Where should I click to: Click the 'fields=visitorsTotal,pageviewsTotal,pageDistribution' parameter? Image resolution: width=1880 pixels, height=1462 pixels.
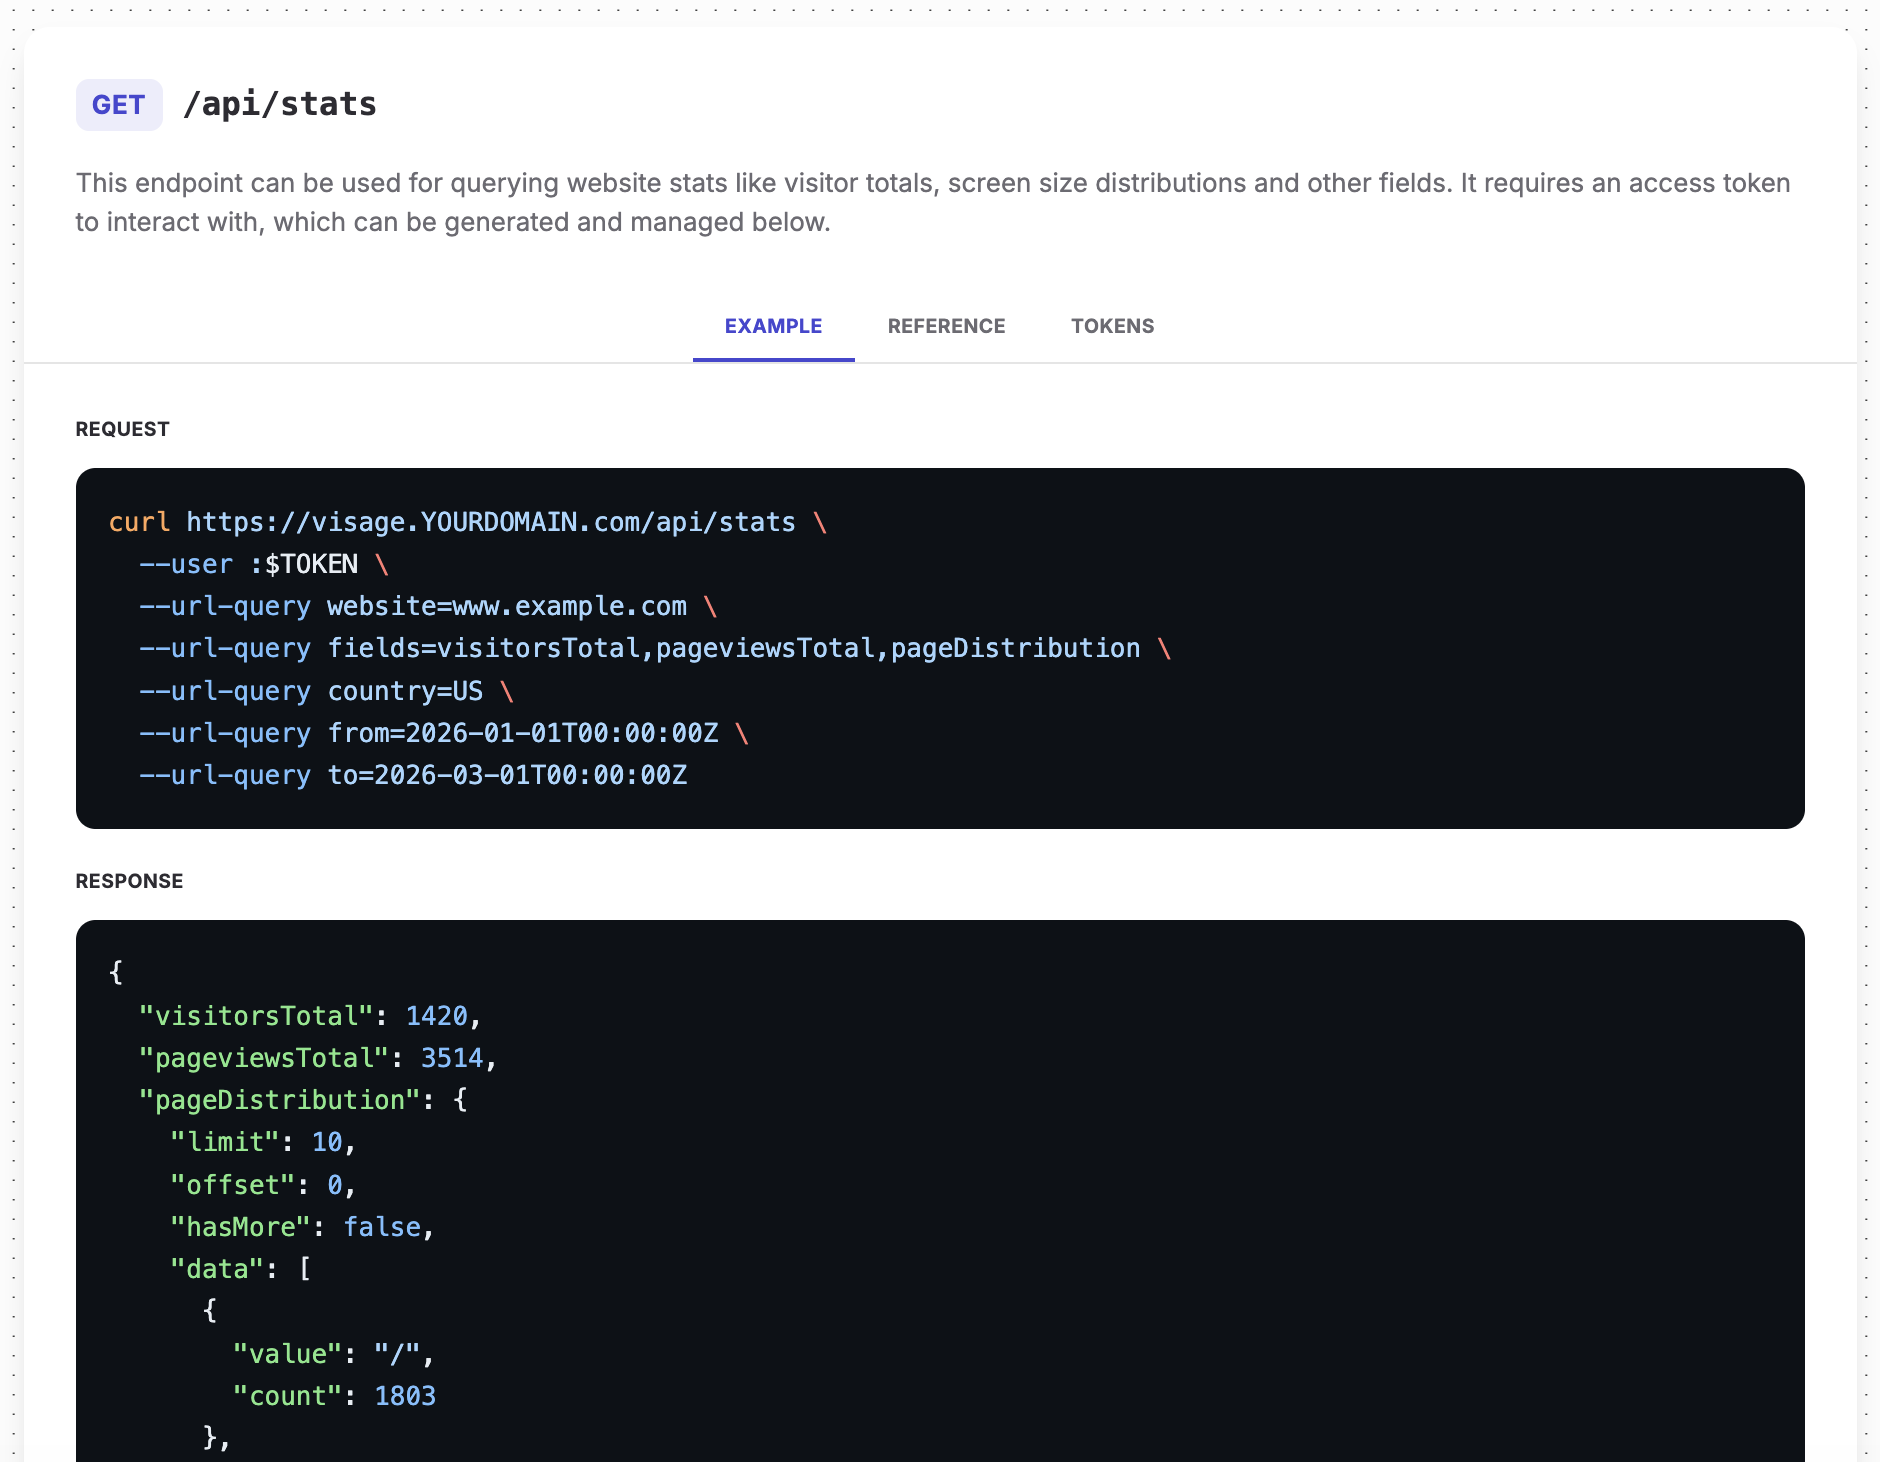[x=734, y=648]
